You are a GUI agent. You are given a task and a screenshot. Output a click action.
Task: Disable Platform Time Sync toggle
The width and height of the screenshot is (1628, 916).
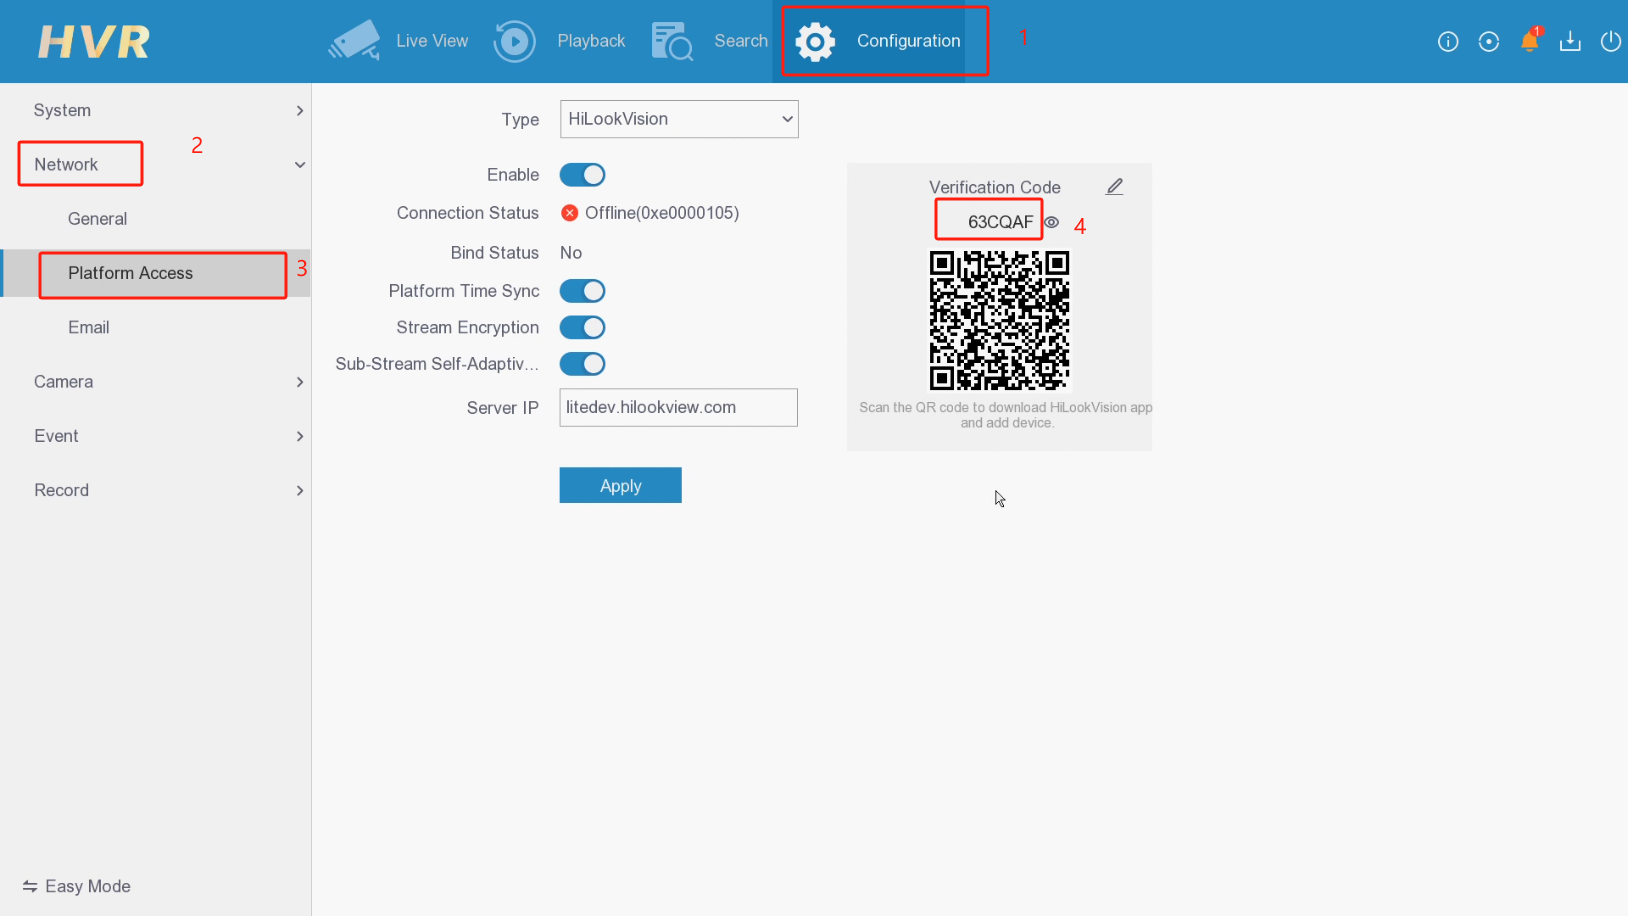582,291
